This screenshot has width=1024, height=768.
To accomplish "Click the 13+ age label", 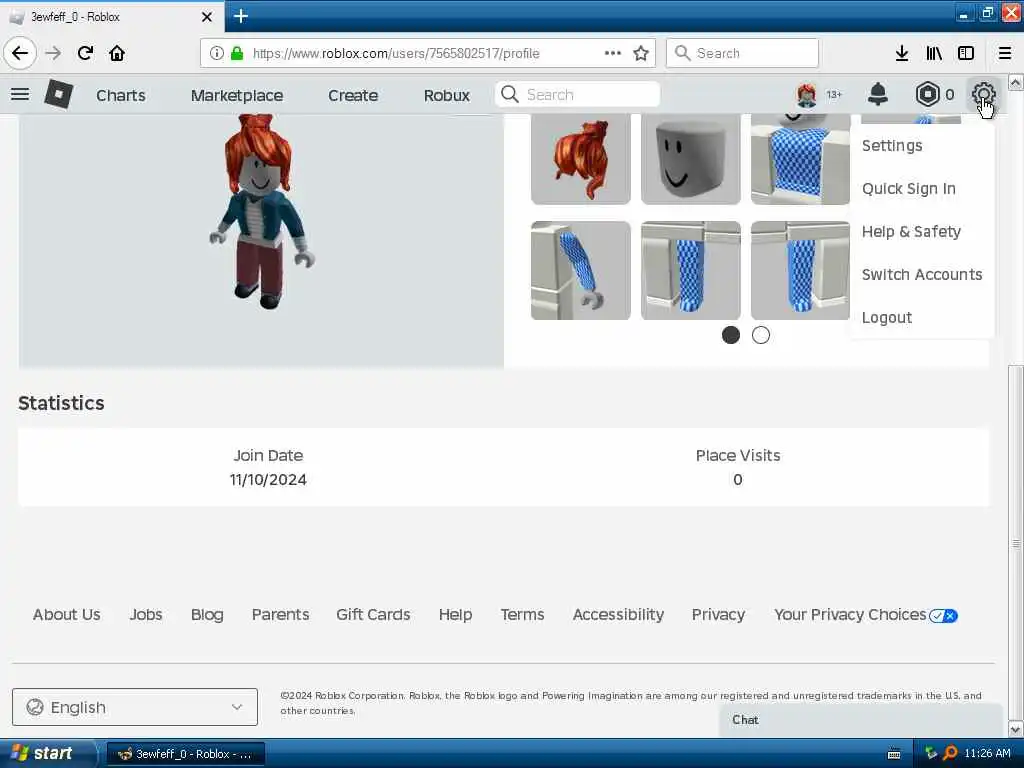I will (834, 95).
